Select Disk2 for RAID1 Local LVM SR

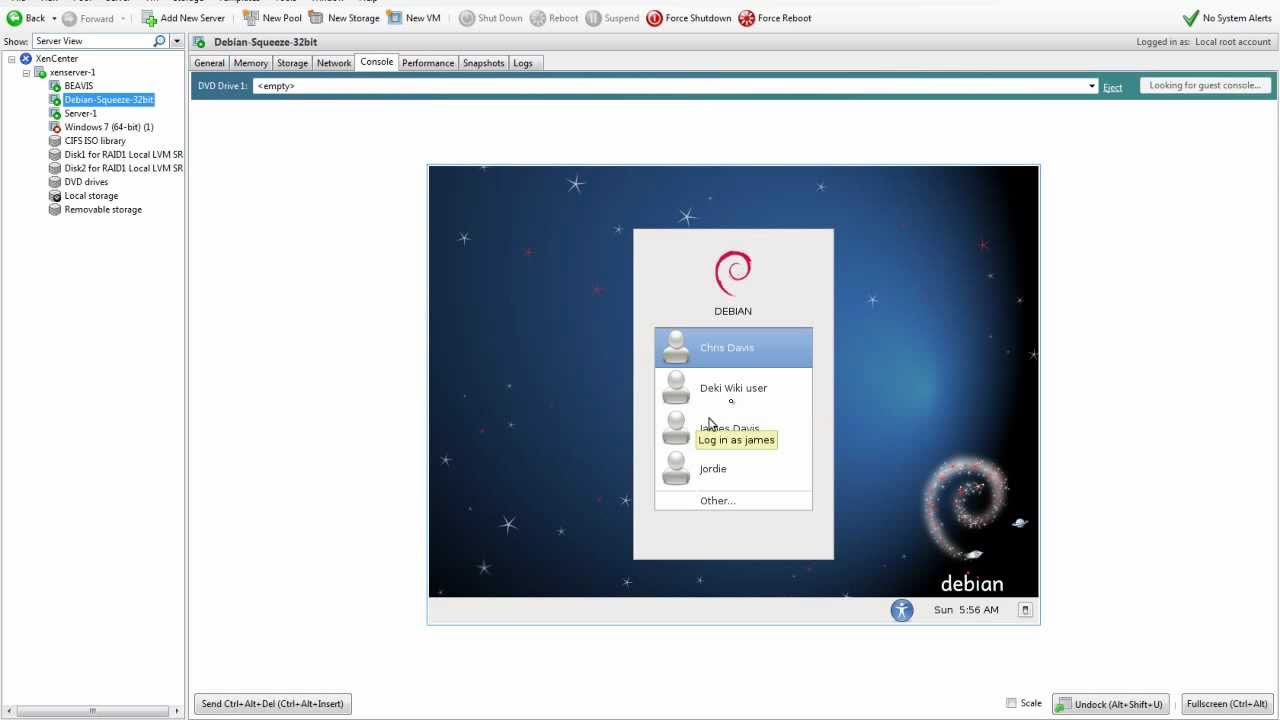[x=123, y=168]
